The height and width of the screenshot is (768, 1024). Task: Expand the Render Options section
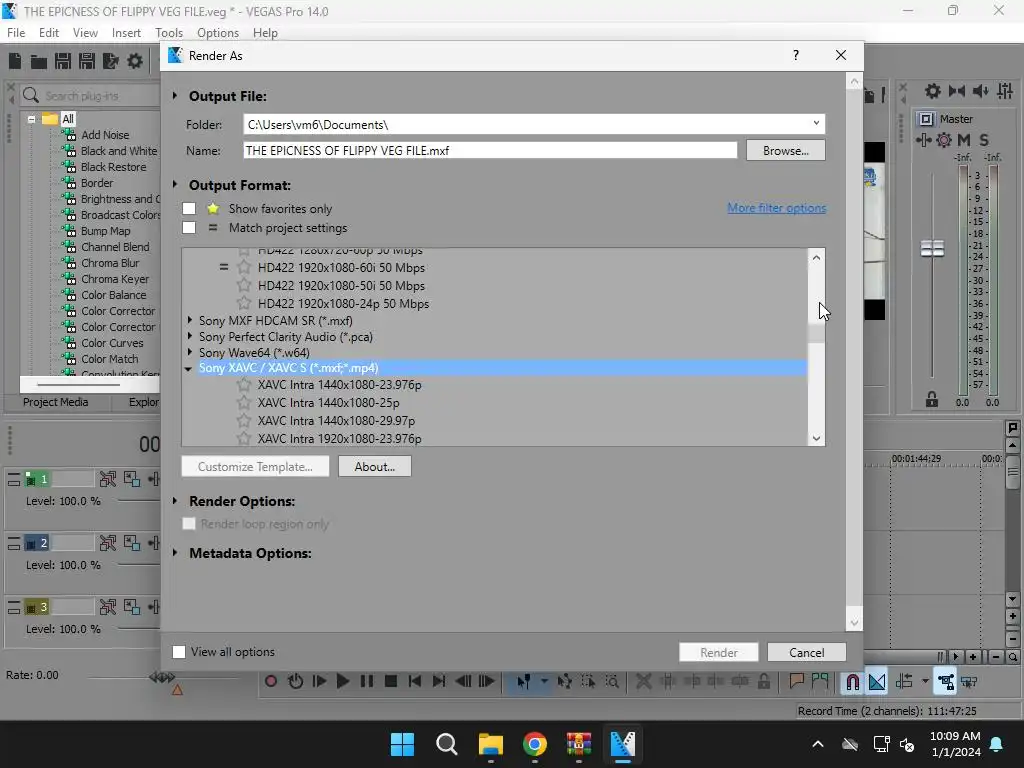coord(175,501)
